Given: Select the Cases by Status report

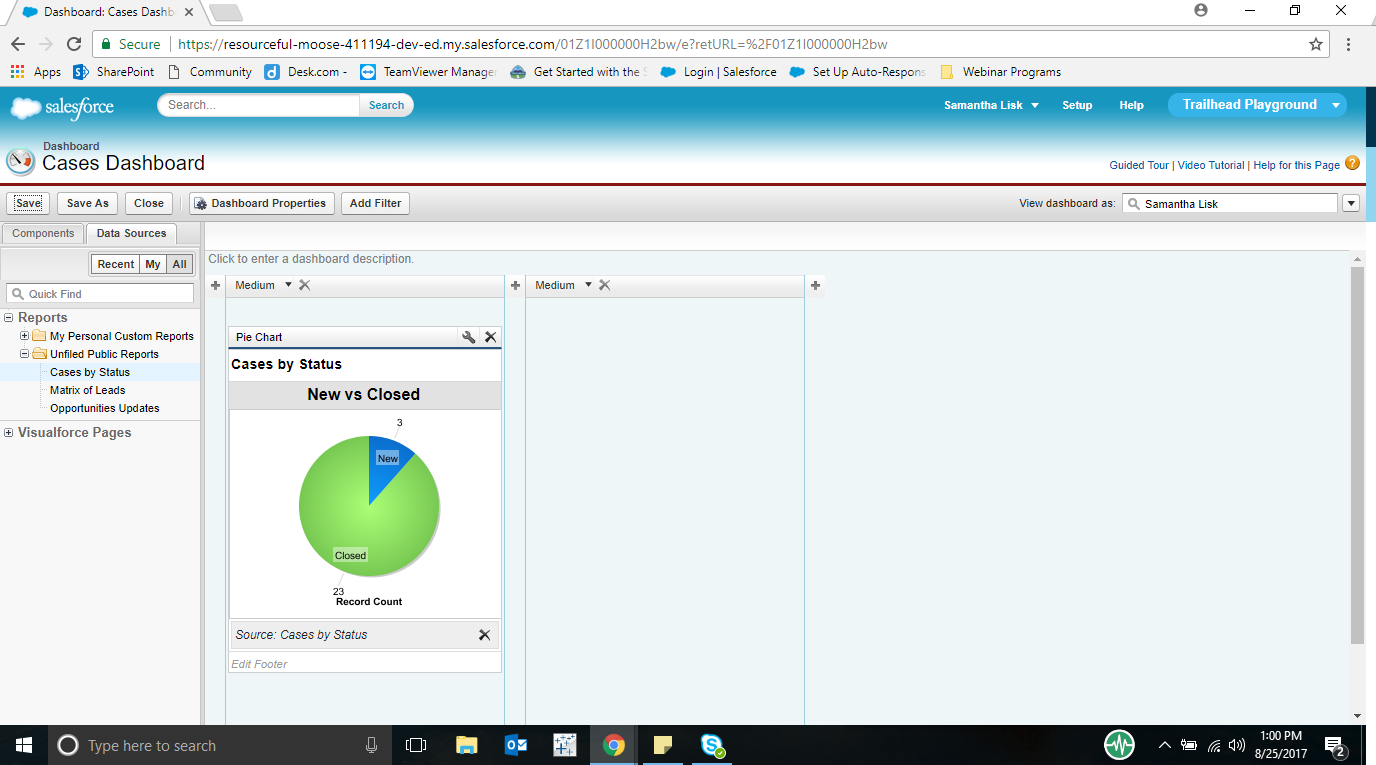Looking at the screenshot, I should (x=90, y=372).
